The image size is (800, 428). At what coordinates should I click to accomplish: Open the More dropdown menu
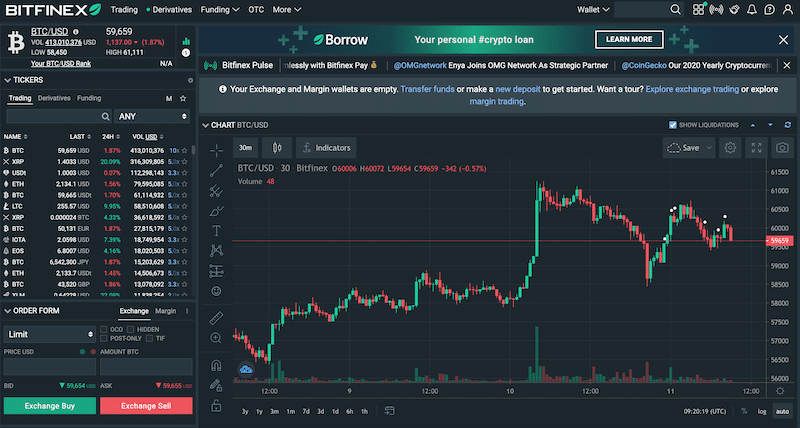pyautogui.click(x=287, y=10)
